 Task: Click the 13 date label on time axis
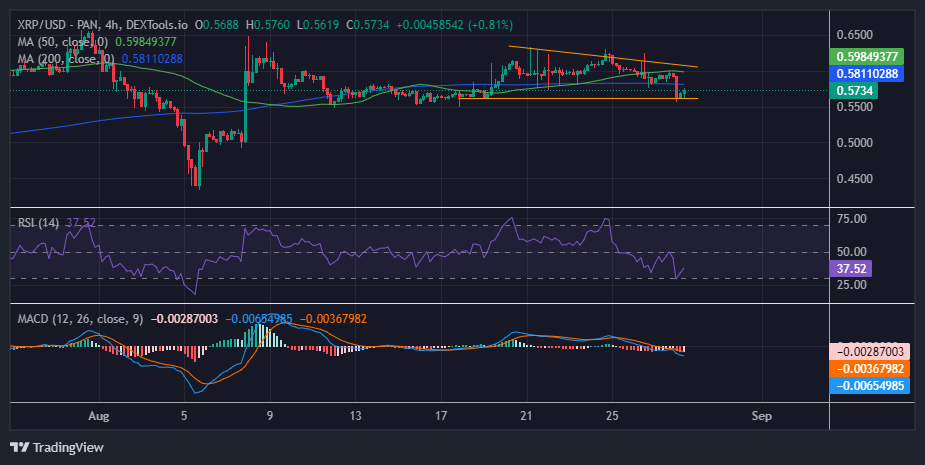click(x=355, y=416)
